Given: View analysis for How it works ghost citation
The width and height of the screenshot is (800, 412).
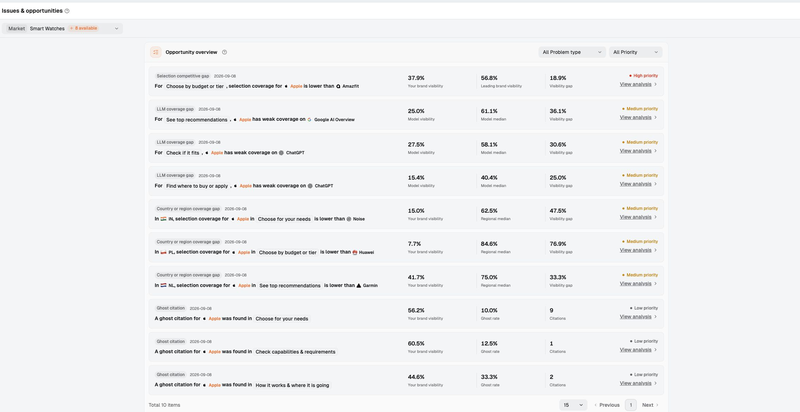Looking at the screenshot, I should point(638,383).
